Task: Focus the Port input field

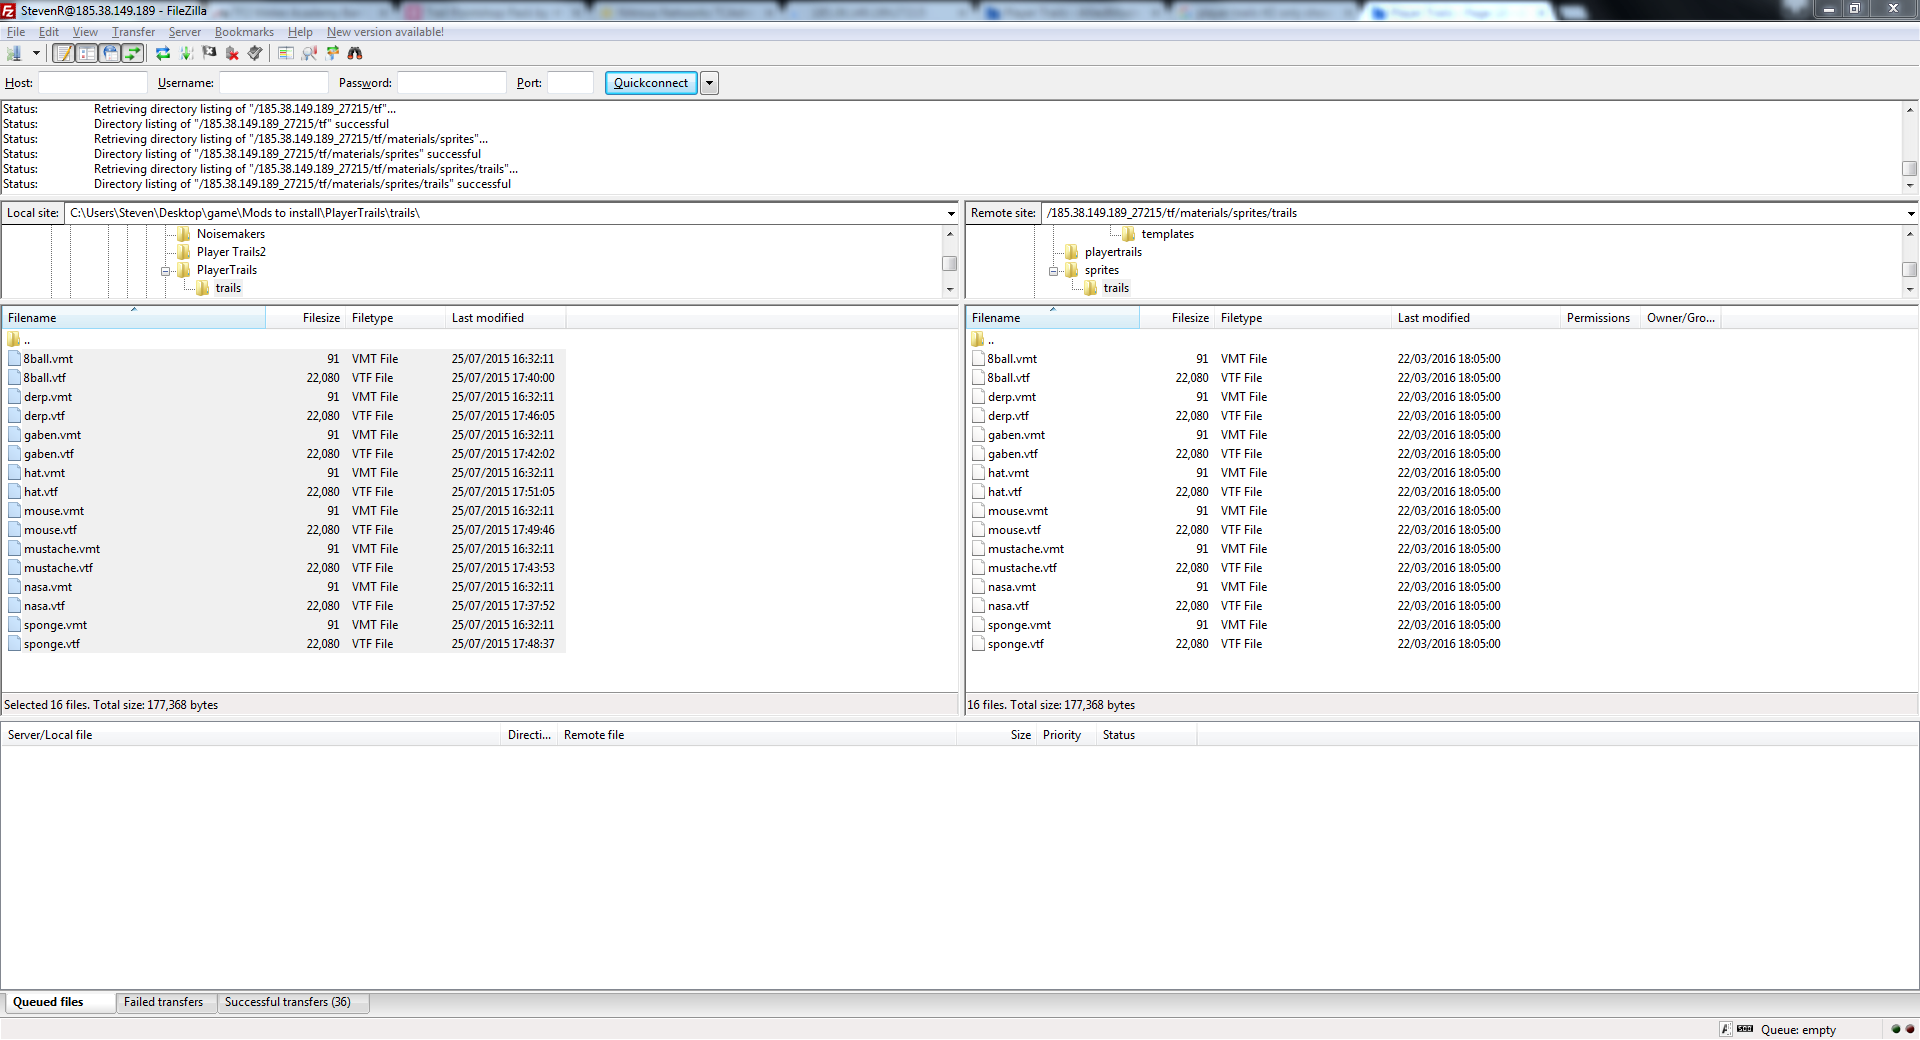Action: point(571,83)
